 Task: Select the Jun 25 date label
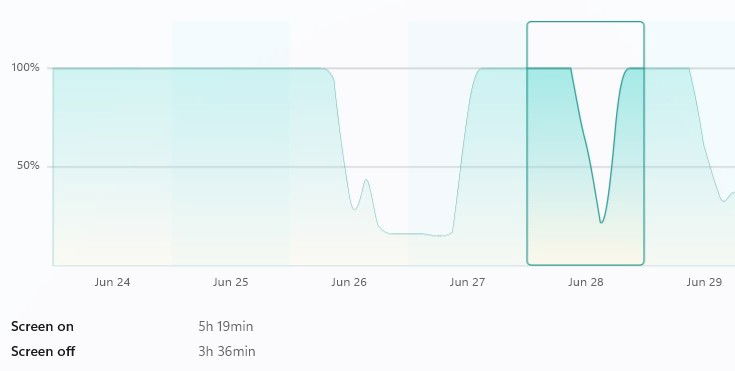(230, 282)
